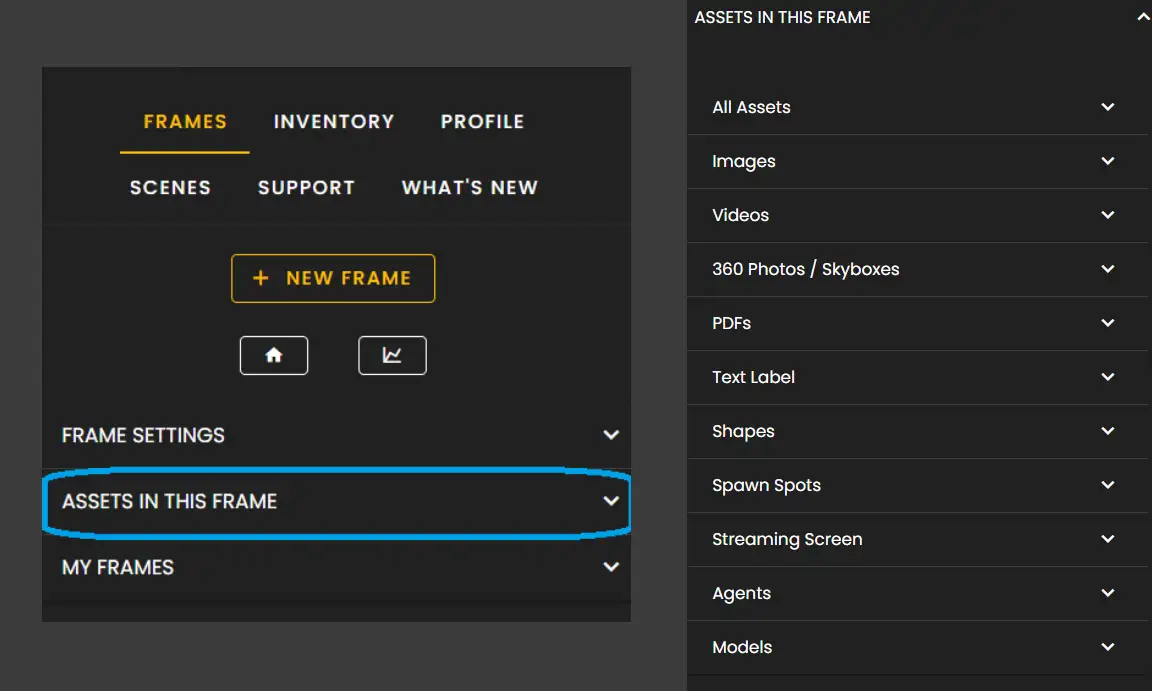1152x691 pixels.
Task: Create a new frame
Action: point(332,278)
